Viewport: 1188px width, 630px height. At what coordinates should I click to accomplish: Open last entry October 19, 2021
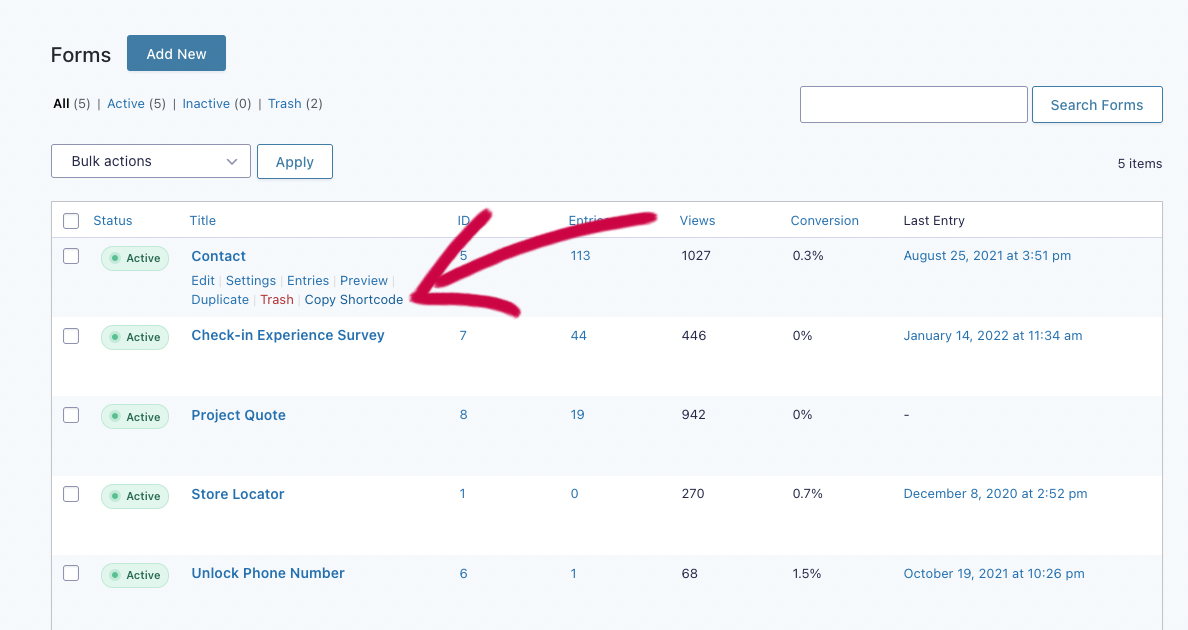pos(993,573)
